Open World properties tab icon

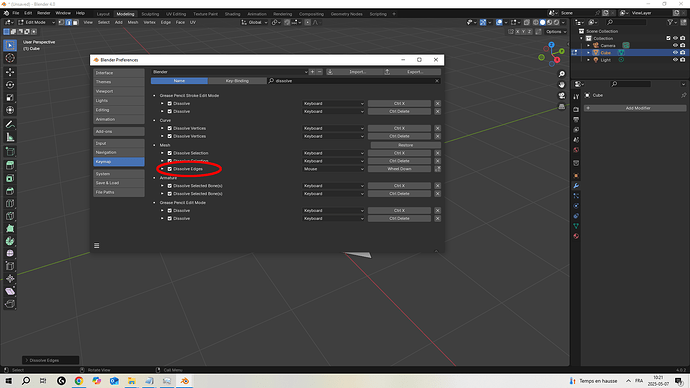click(576, 150)
